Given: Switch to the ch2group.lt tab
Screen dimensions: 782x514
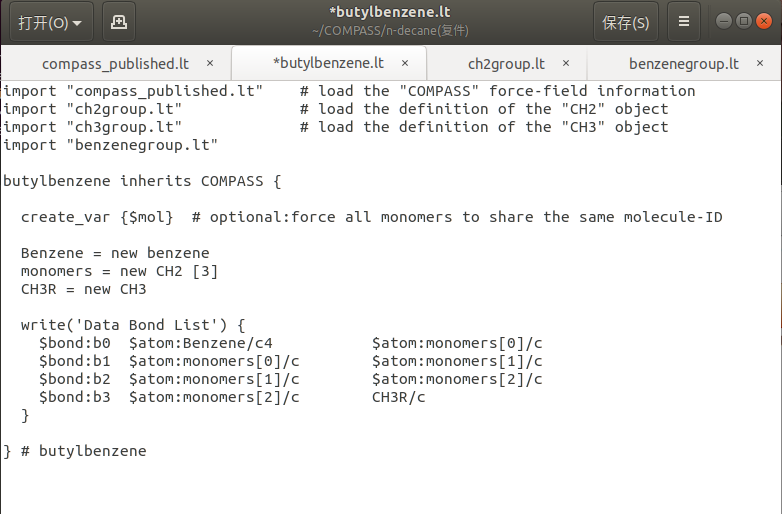Looking at the screenshot, I should click(x=507, y=64).
